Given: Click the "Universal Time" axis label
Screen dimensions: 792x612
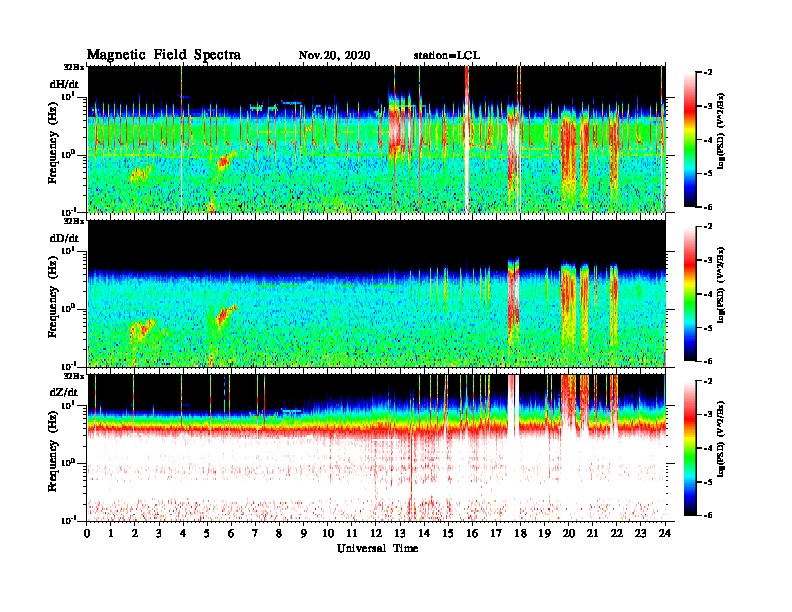Looking at the screenshot, I should point(377,548).
